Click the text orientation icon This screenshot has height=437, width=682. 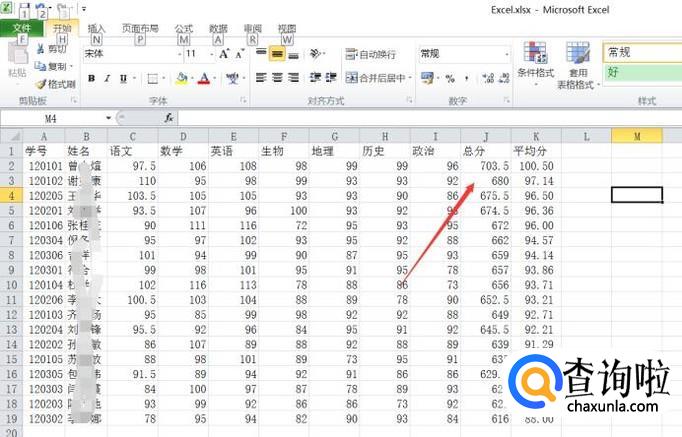pos(315,54)
